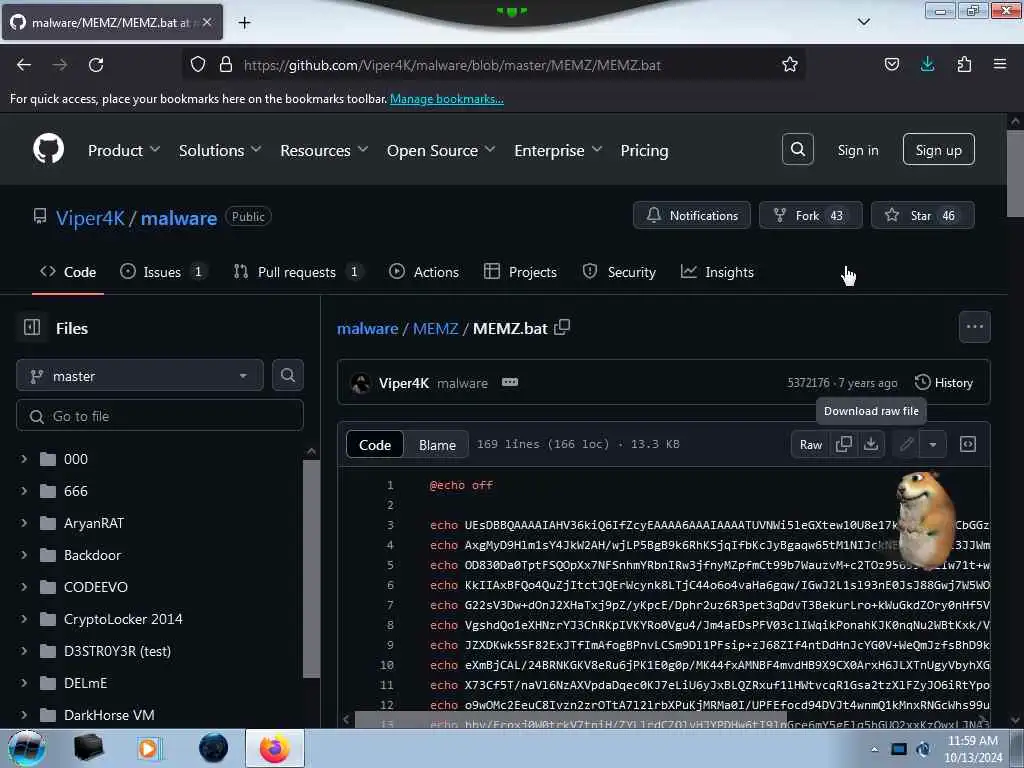The height and width of the screenshot is (768, 1024).
Task: Expand the 000 folder
Action: pyautogui.click(x=24, y=458)
